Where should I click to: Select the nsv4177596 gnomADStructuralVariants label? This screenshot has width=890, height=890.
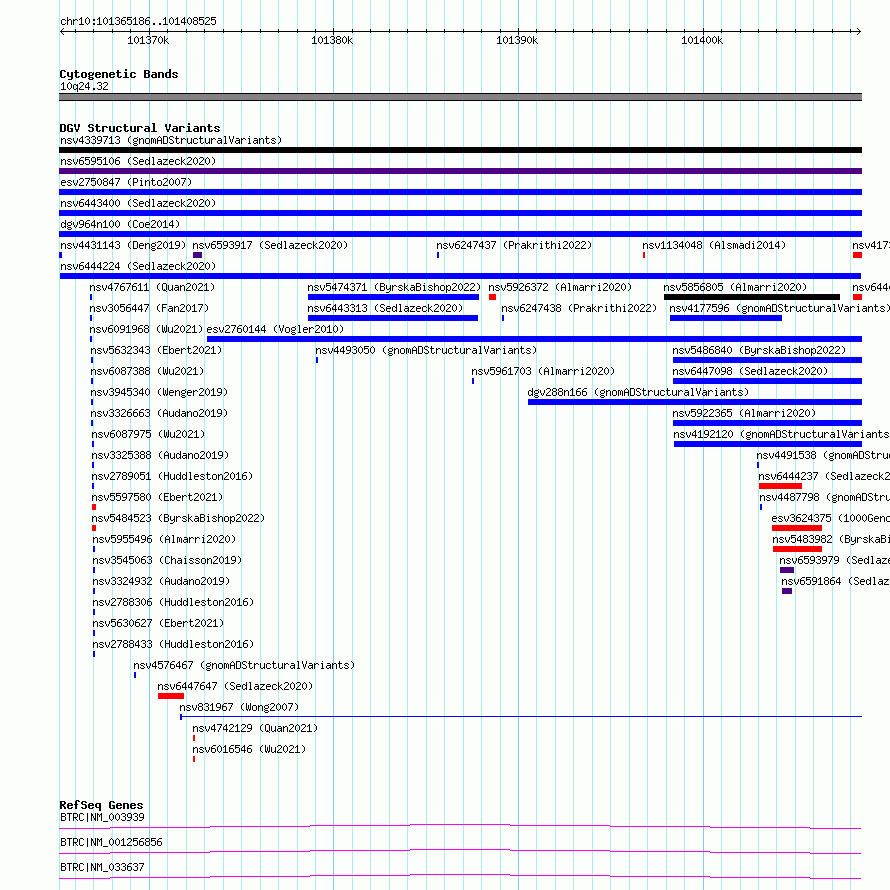pos(780,308)
